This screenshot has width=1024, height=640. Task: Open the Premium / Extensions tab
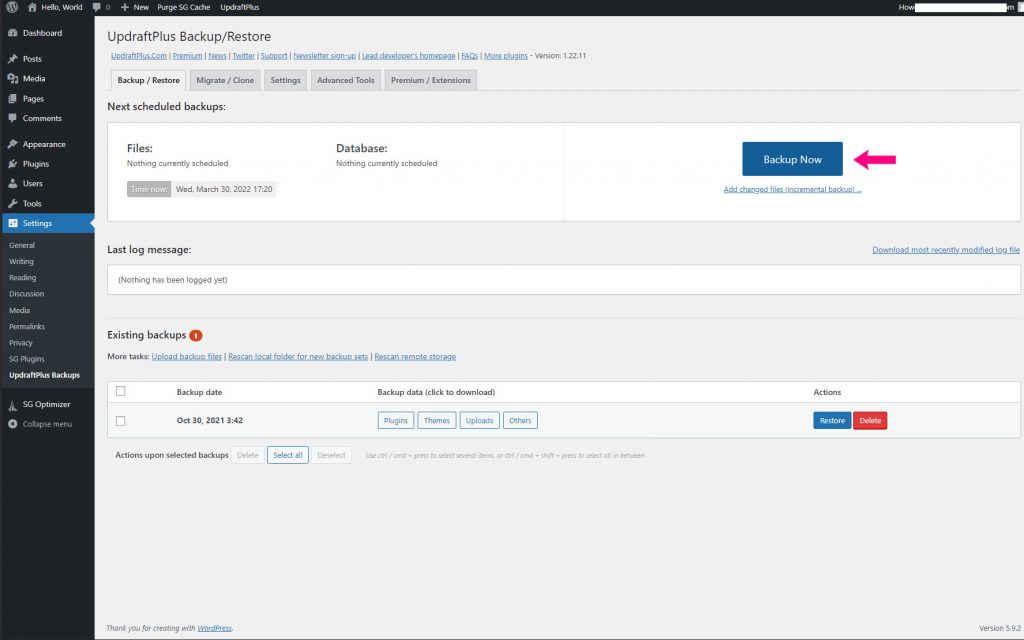[x=430, y=80]
